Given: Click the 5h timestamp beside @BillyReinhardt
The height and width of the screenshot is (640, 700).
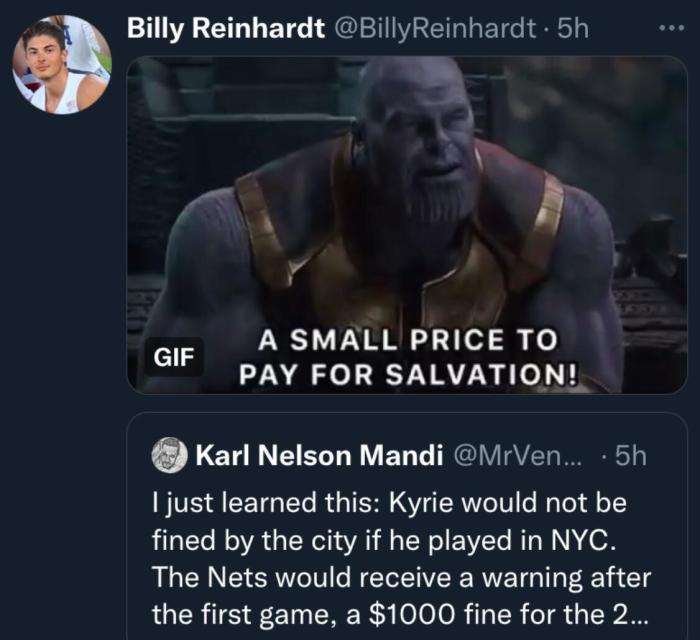Looking at the screenshot, I should (573, 29).
